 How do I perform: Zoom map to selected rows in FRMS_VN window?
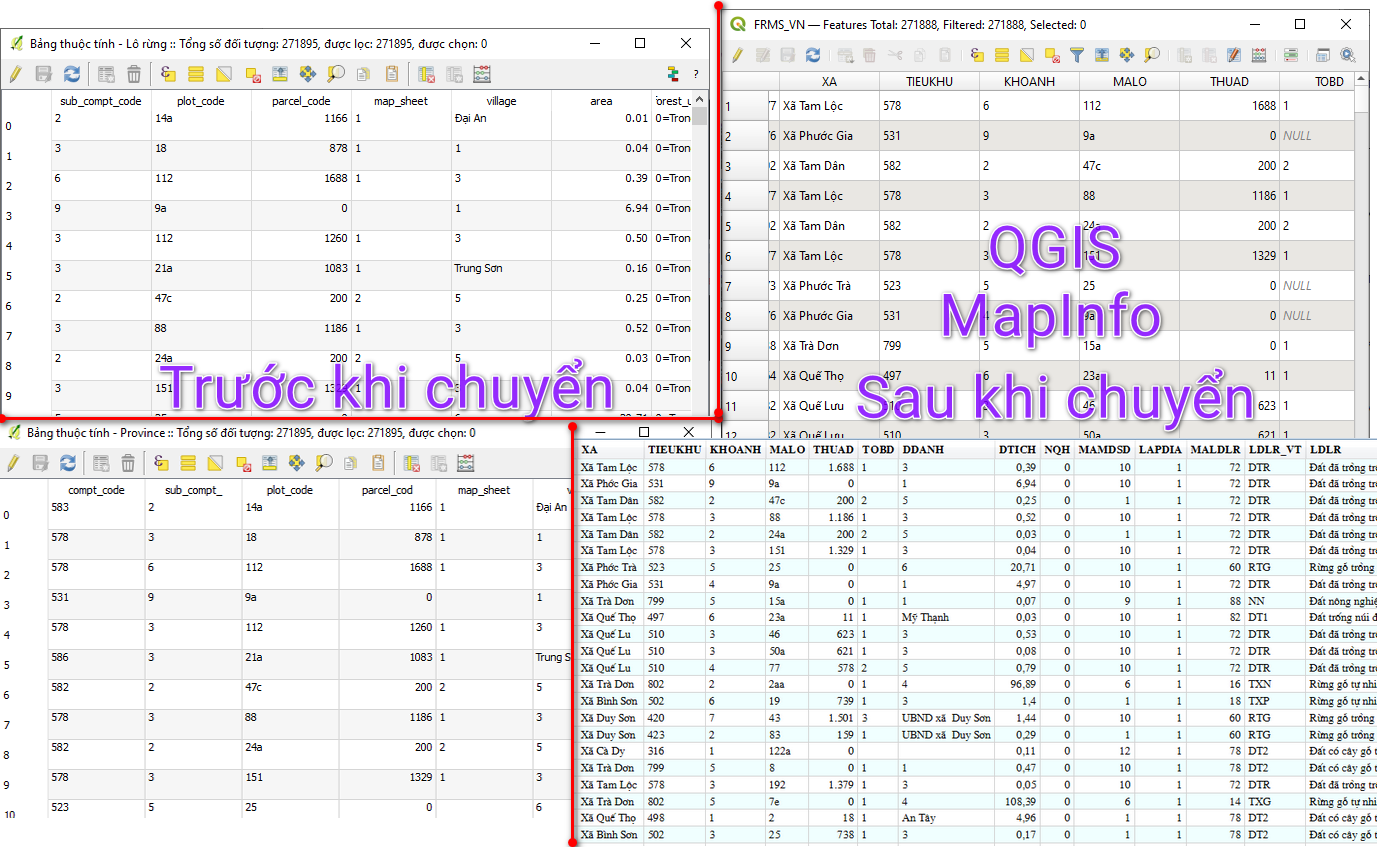click(x=1152, y=55)
